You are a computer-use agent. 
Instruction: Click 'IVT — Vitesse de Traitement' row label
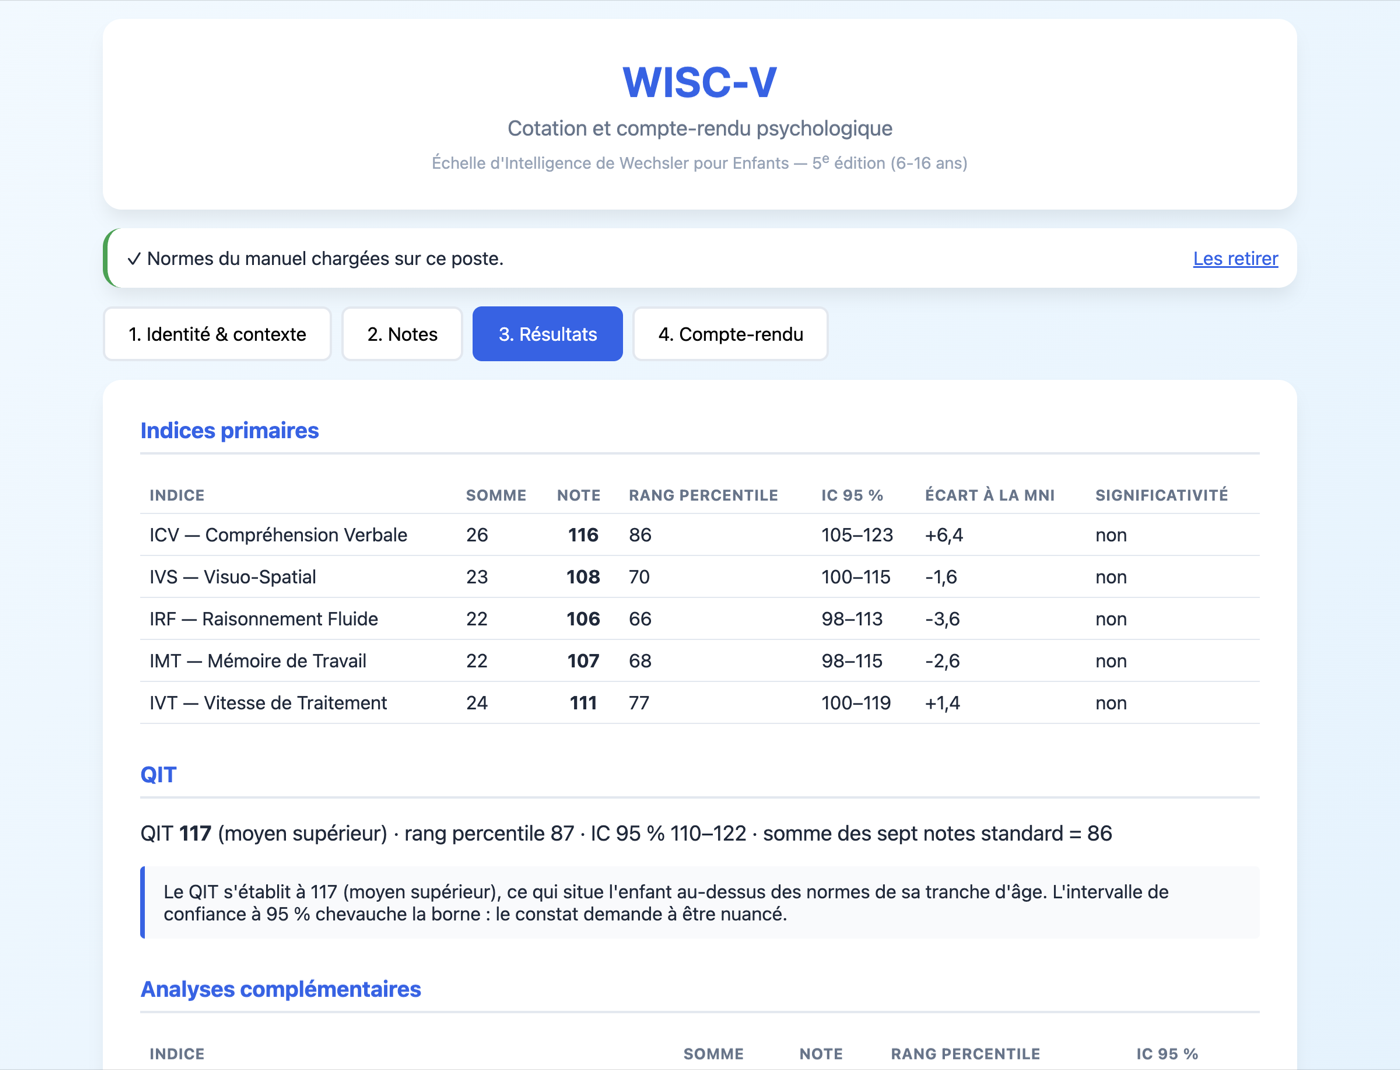[268, 703]
